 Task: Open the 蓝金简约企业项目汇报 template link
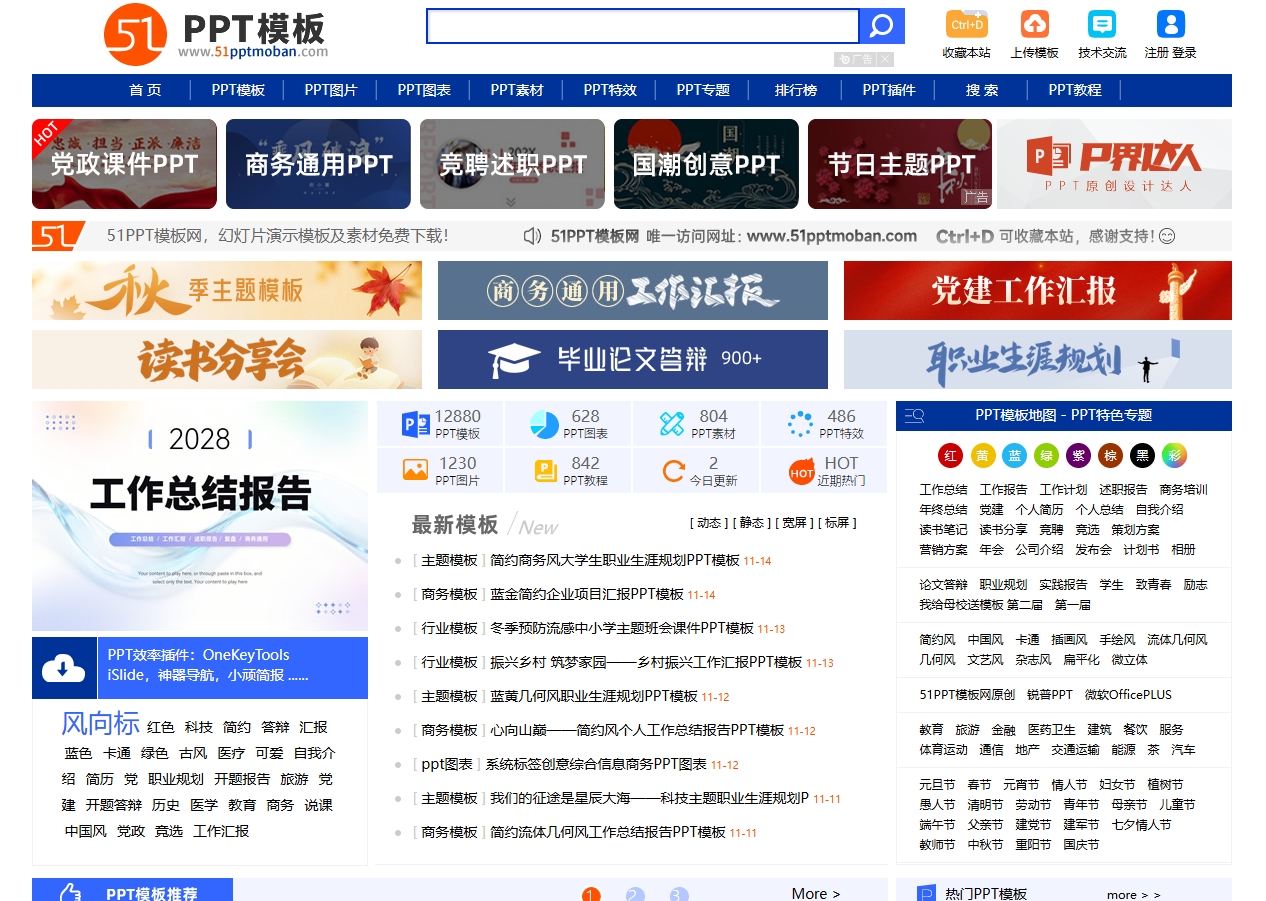click(x=586, y=594)
